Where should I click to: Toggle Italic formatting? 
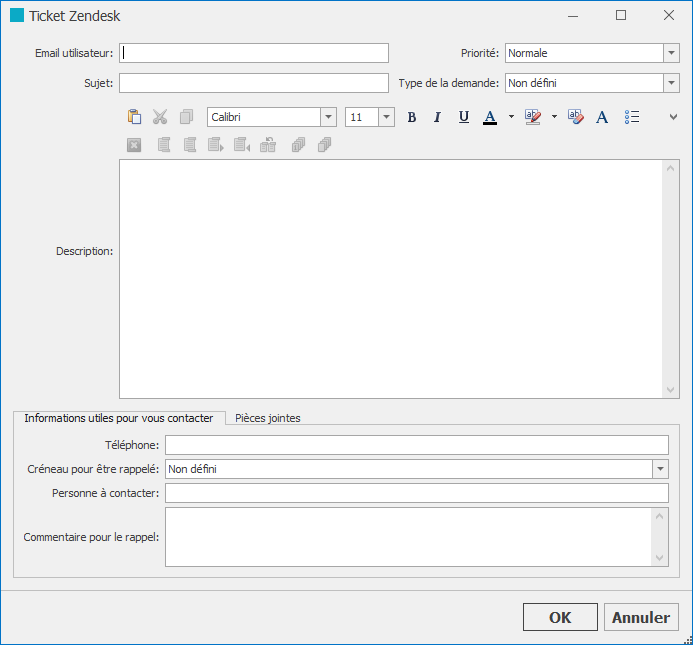tap(437, 117)
